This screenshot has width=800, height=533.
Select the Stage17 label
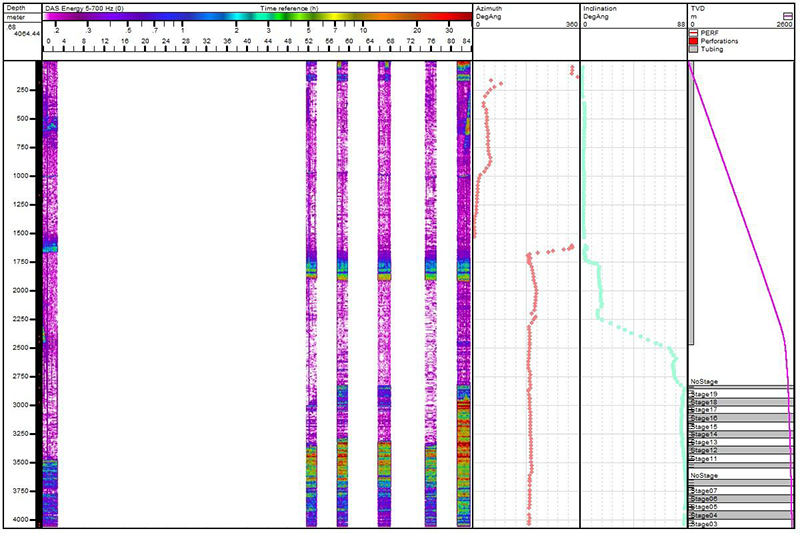[x=704, y=410]
